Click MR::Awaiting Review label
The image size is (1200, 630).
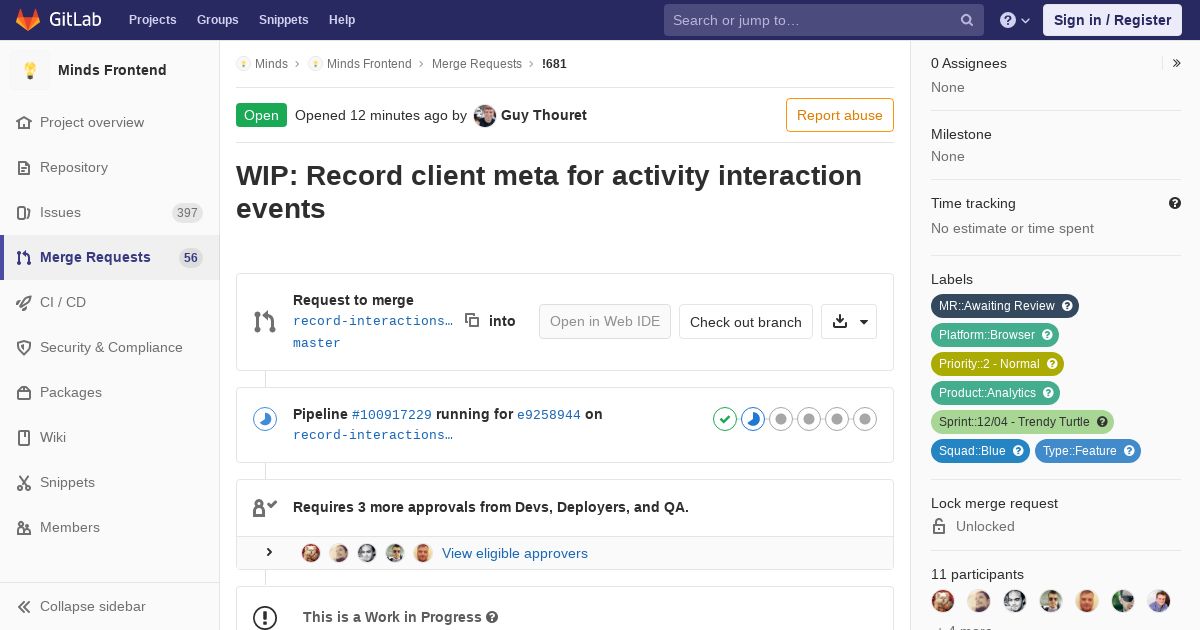(1005, 306)
